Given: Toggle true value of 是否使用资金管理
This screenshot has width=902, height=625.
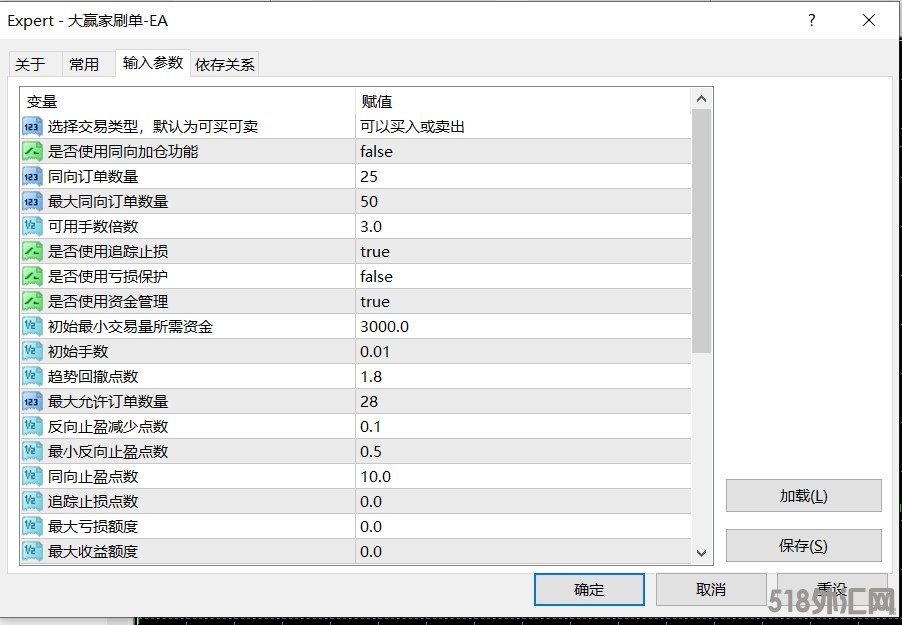Looking at the screenshot, I should (x=523, y=302).
